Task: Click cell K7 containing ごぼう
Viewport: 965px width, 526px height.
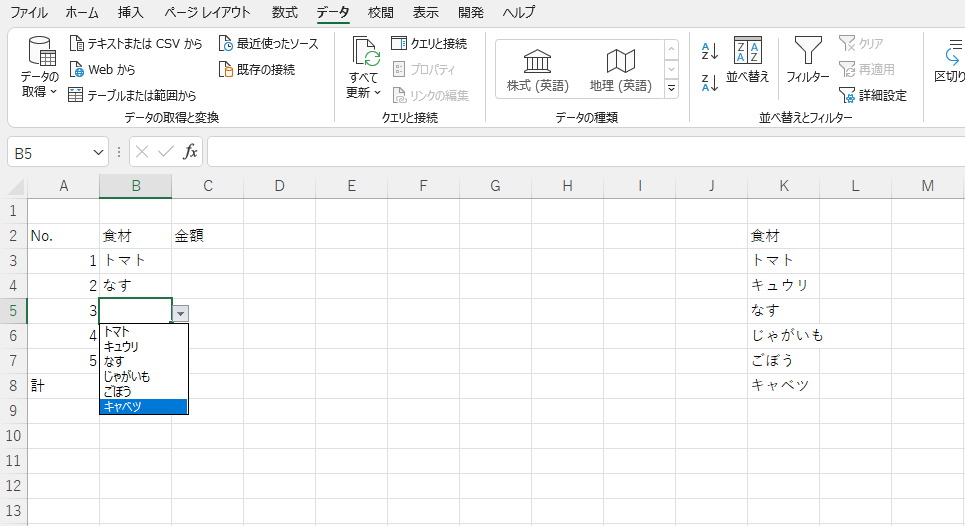Action: pos(783,361)
